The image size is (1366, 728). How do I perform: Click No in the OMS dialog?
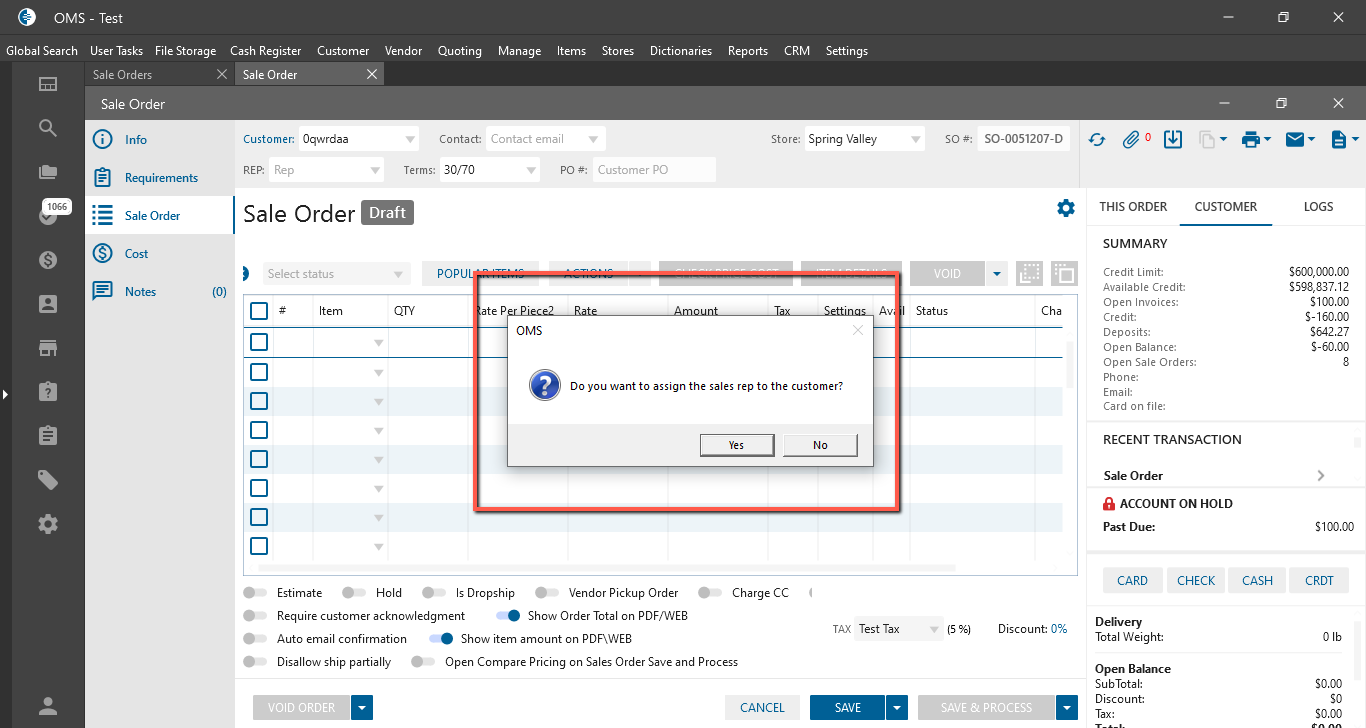coord(820,445)
